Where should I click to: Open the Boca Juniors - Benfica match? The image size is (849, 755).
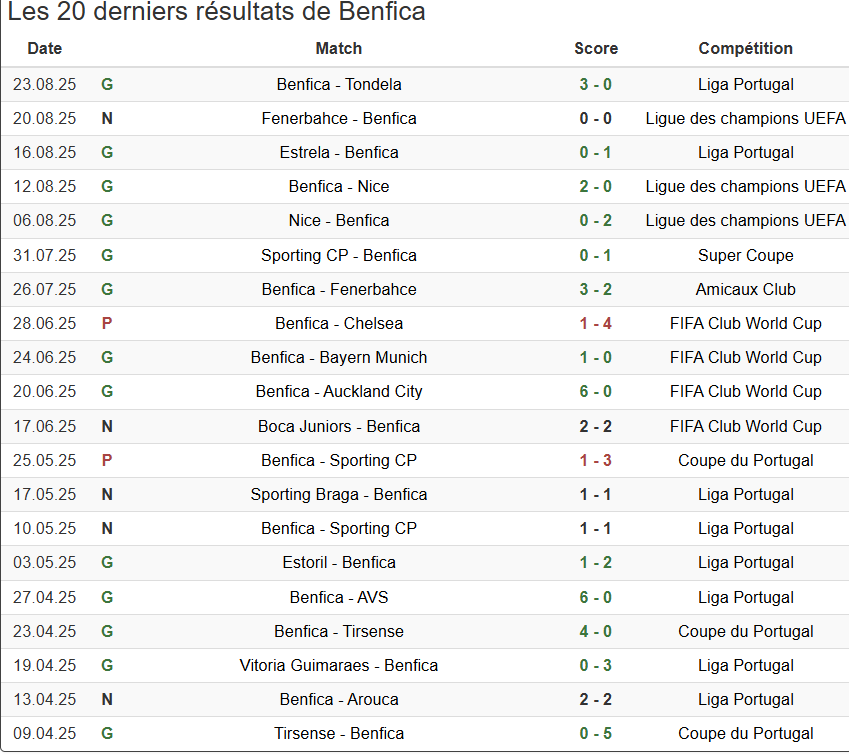[x=339, y=426]
